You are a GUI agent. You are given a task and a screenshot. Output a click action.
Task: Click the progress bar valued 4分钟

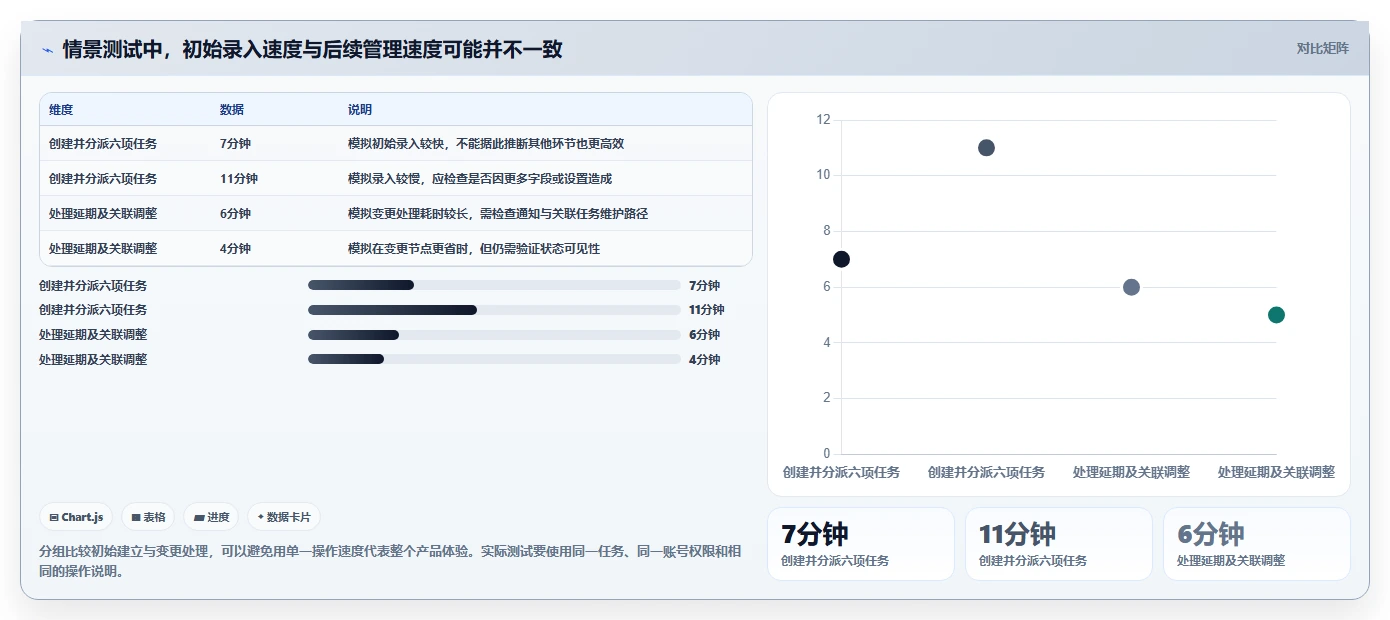(494, 359)
